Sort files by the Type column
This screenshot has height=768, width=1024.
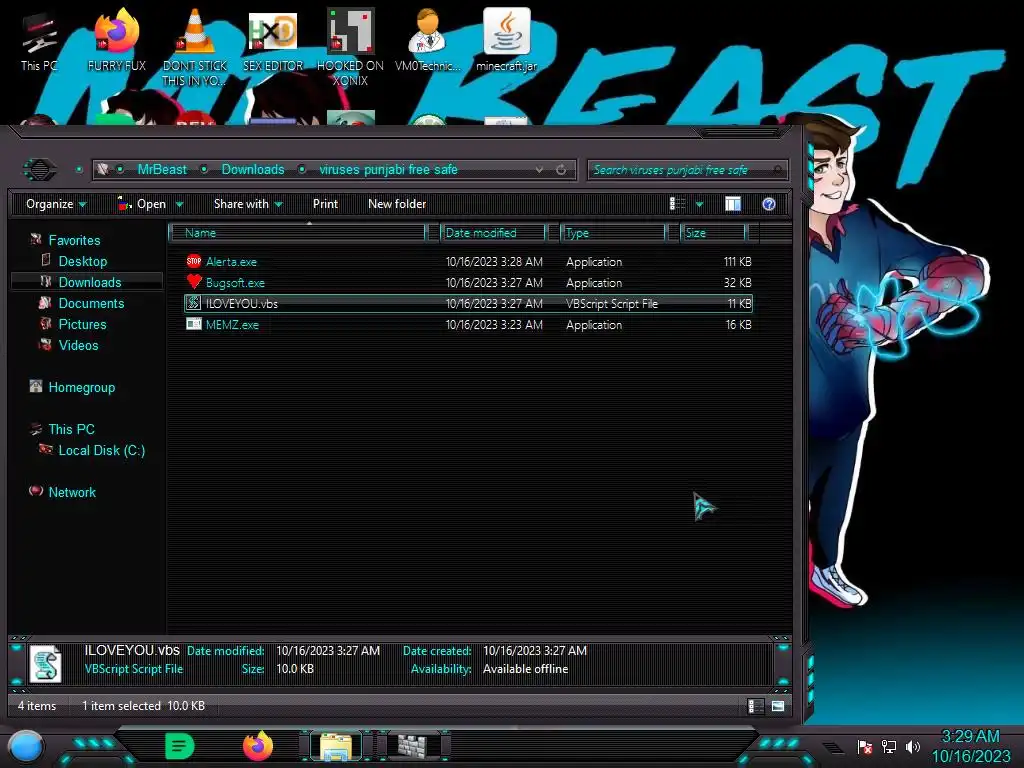(613, 232)
